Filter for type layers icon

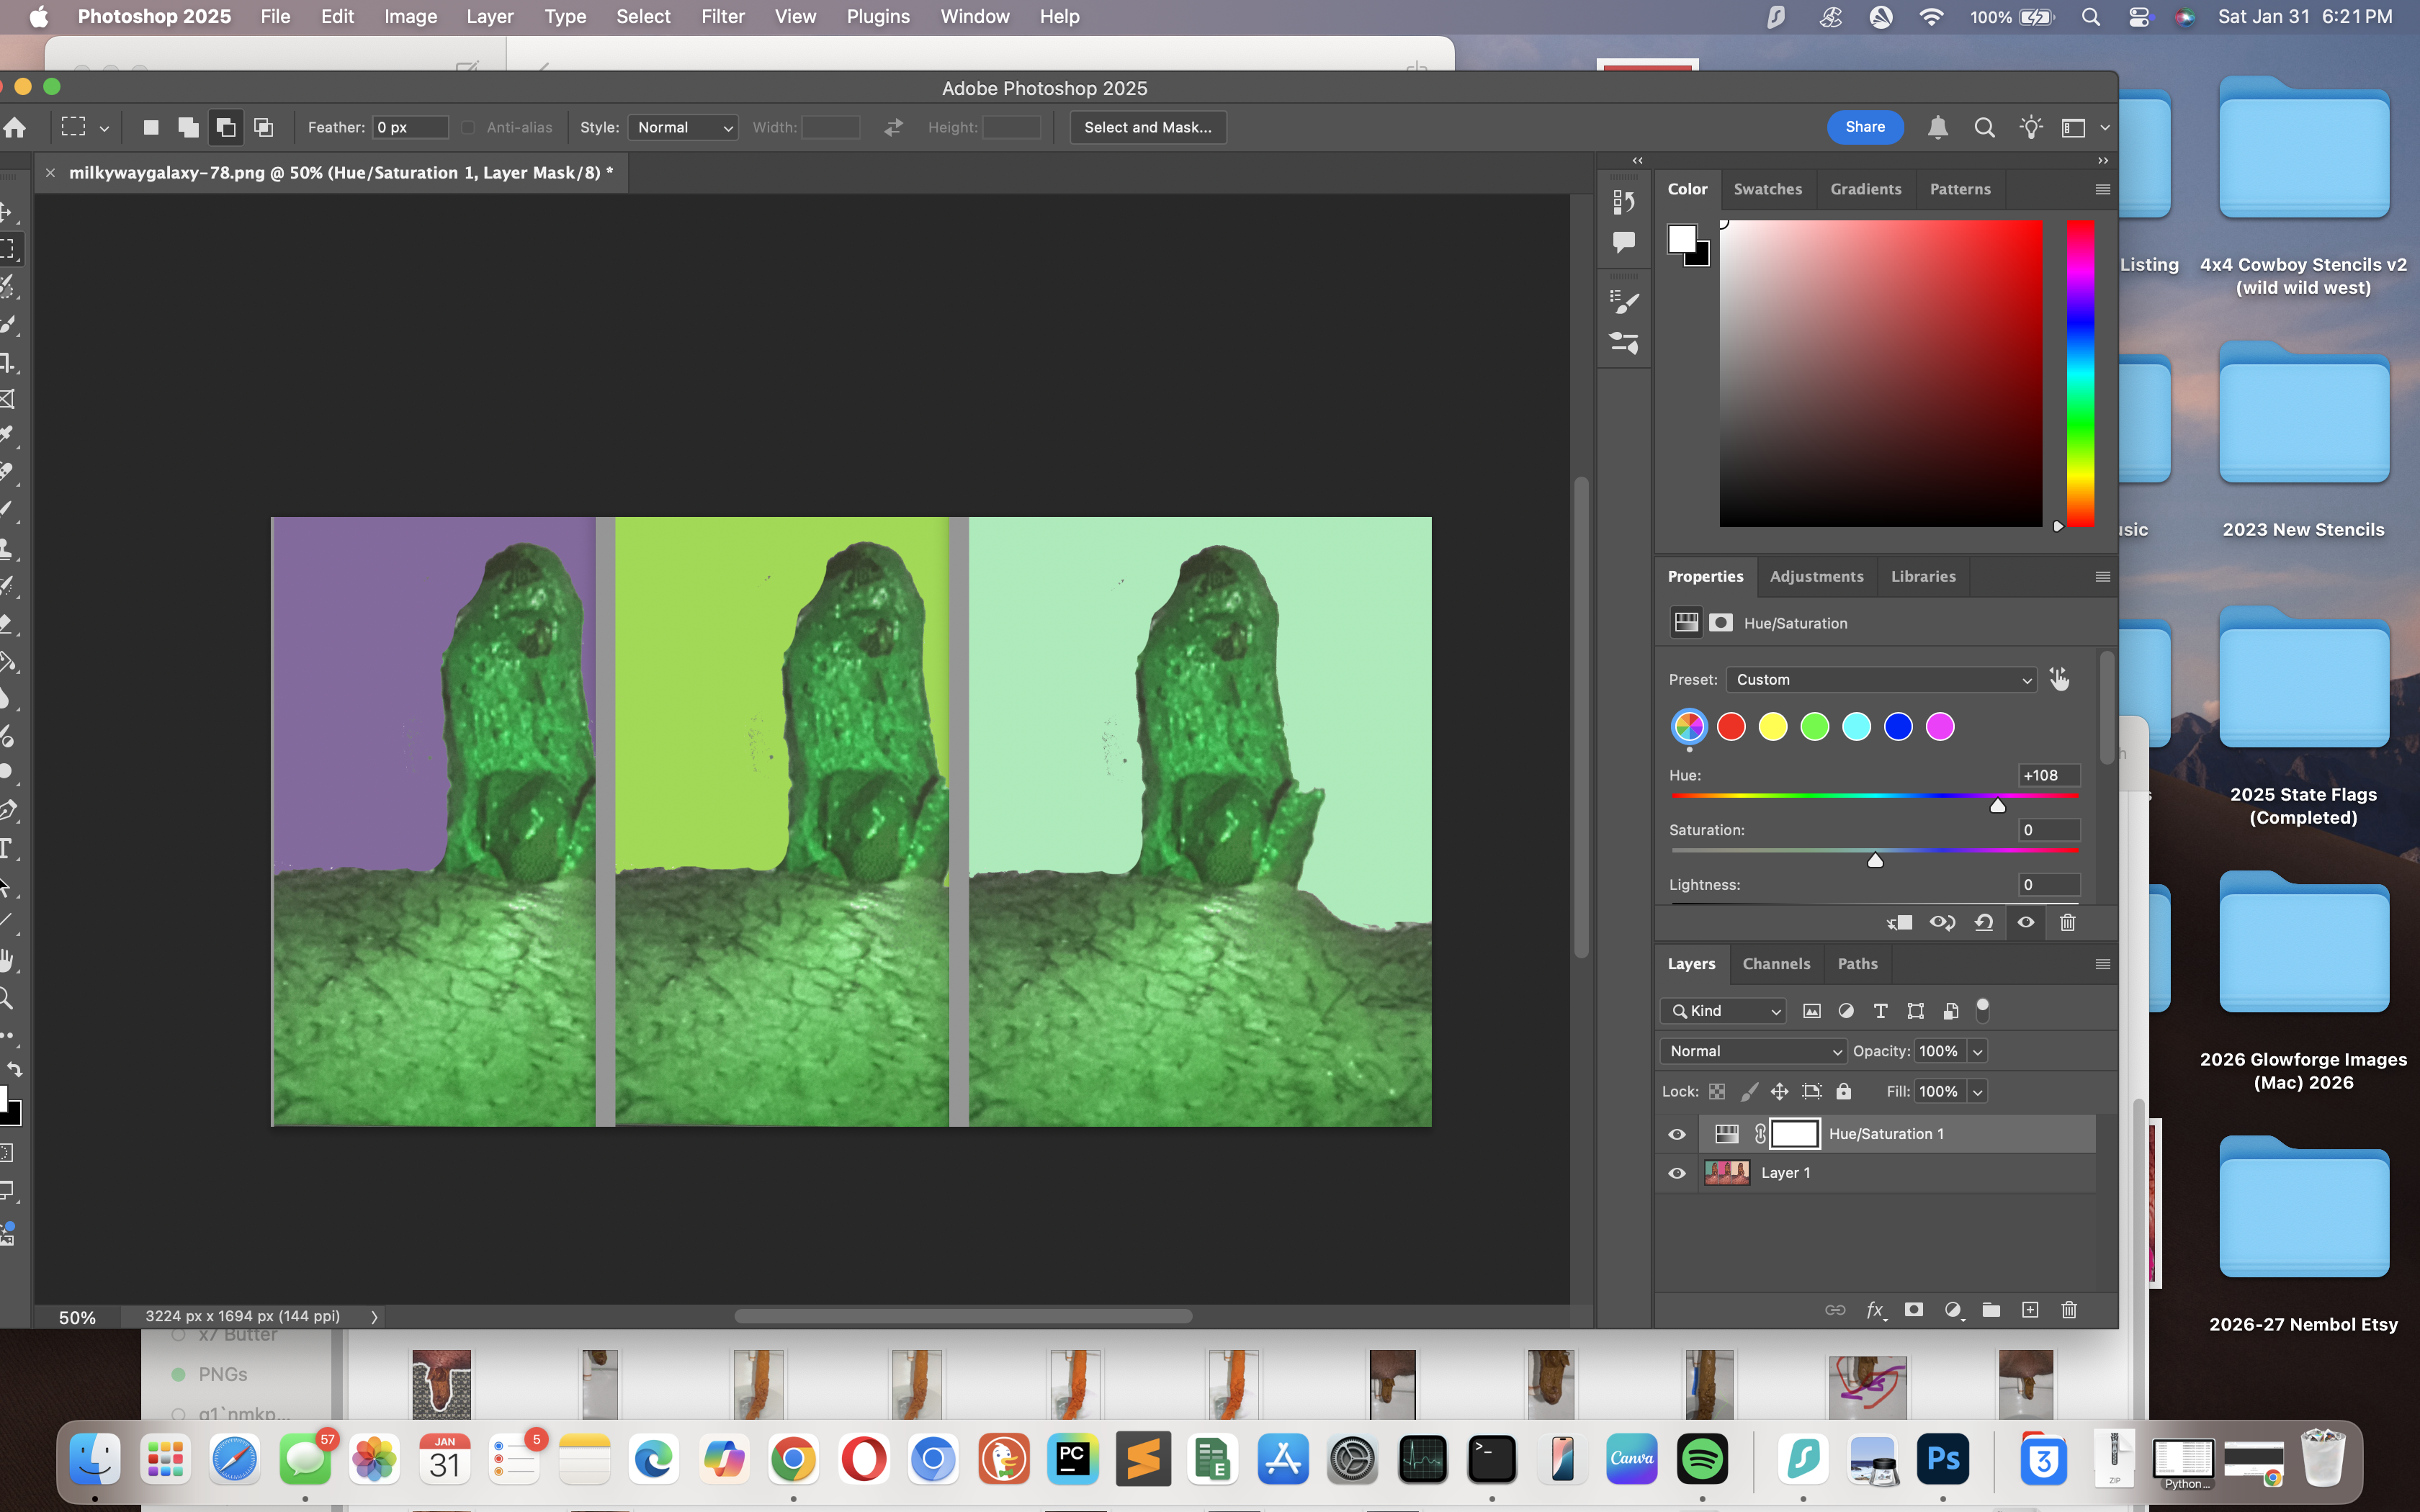click(1880, 1011)
